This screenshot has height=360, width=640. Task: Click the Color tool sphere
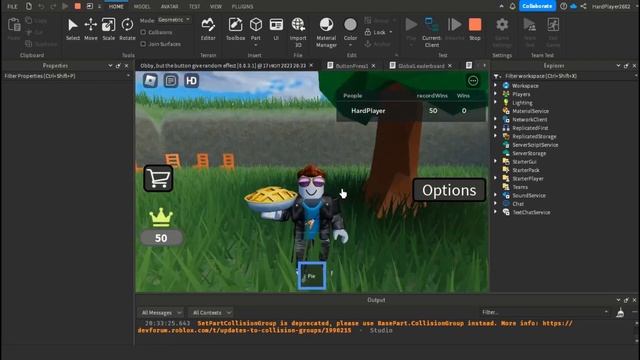(x=350, y=25)
